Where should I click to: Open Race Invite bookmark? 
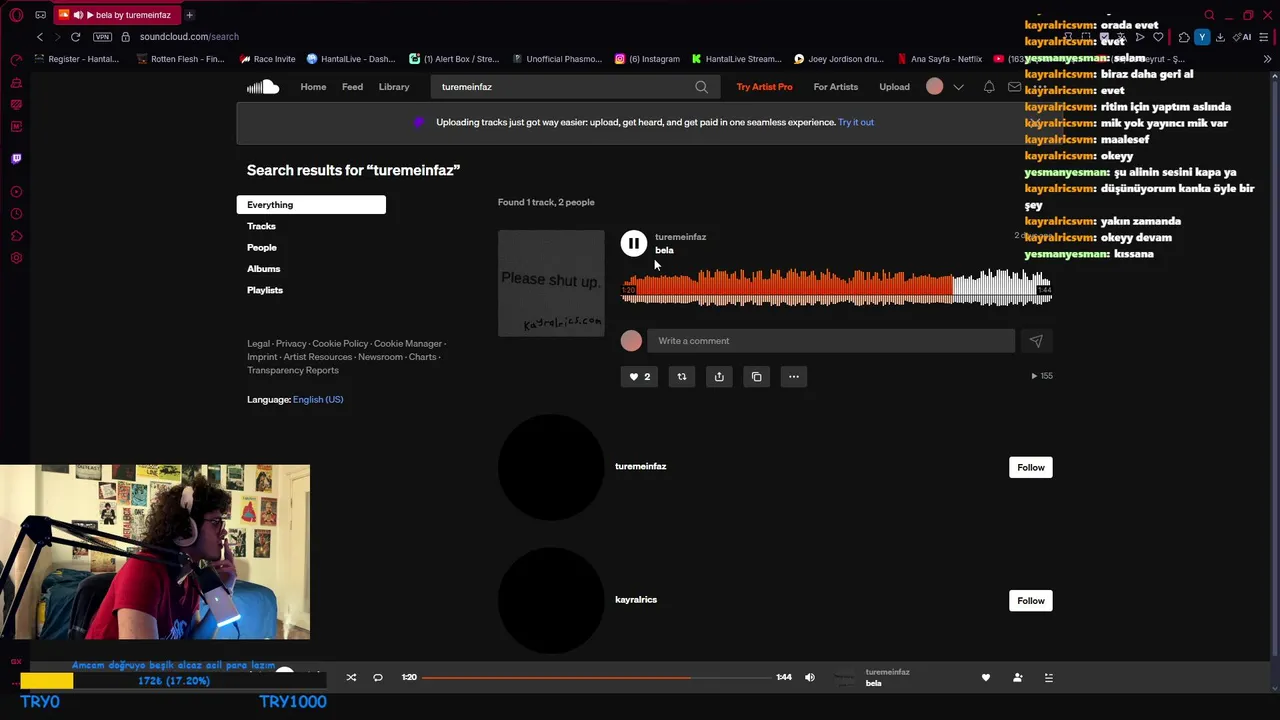point(267,59)
